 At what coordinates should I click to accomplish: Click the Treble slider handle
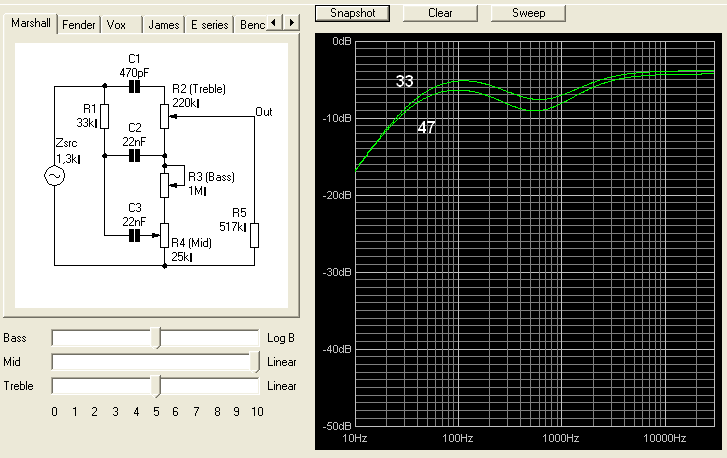coord(156,385)
